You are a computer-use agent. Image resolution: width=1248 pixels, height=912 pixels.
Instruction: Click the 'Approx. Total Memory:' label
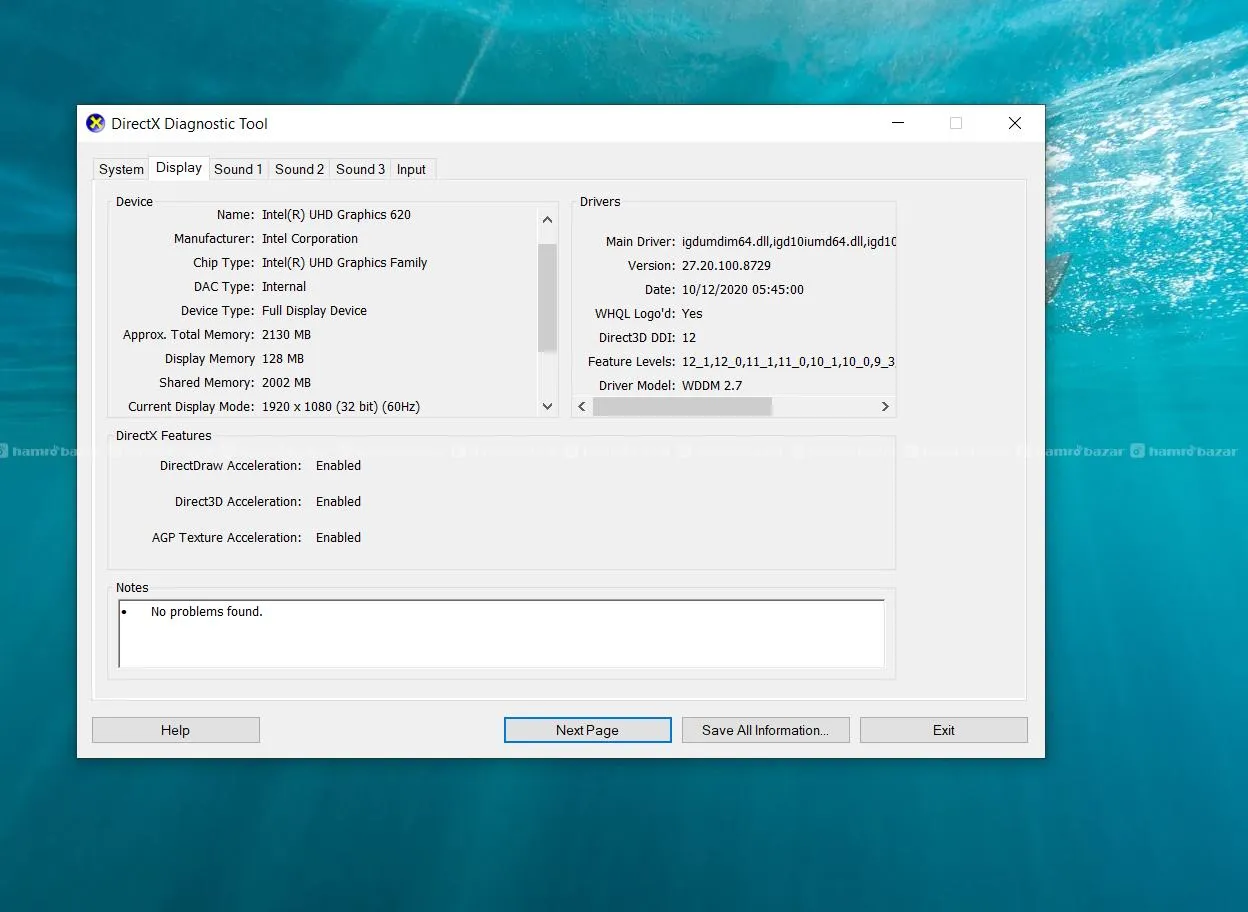point(189,334)
